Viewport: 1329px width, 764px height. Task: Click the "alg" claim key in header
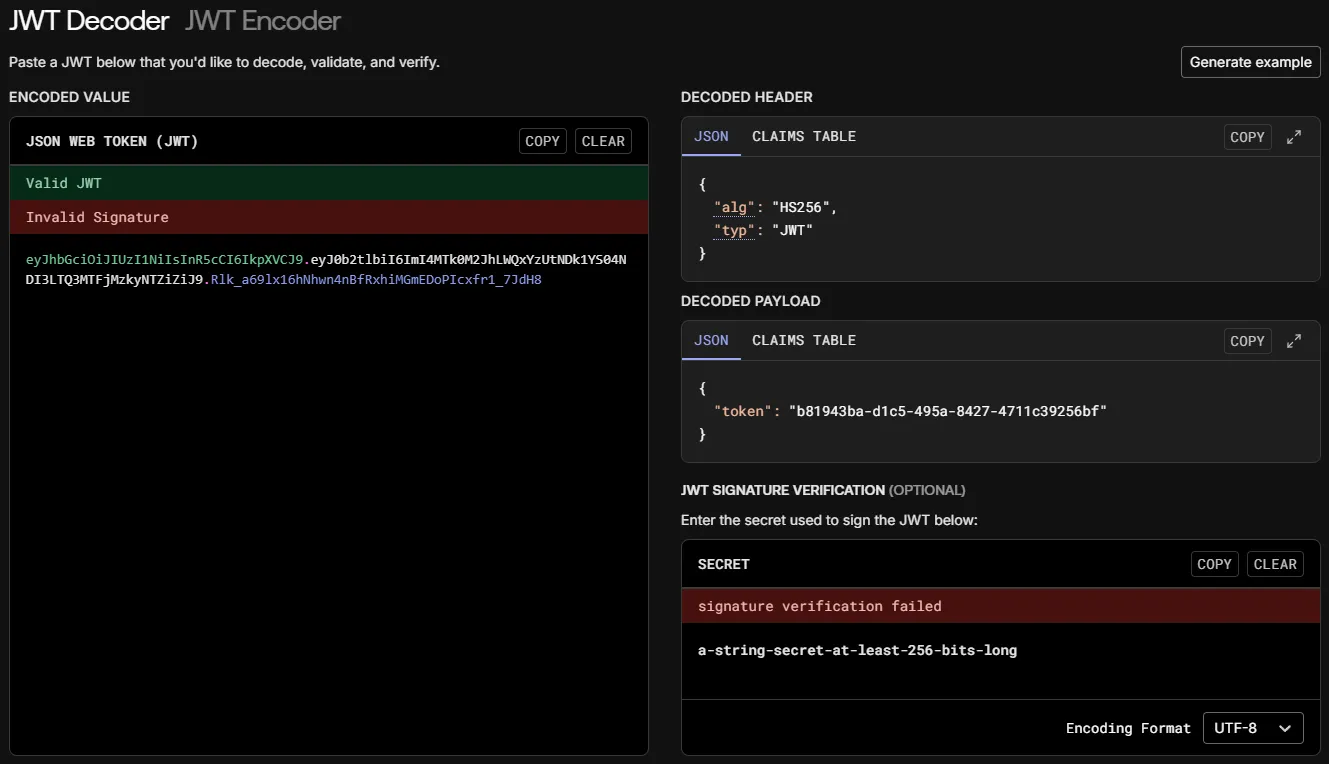pyautogui.click(x=734, y=207)
